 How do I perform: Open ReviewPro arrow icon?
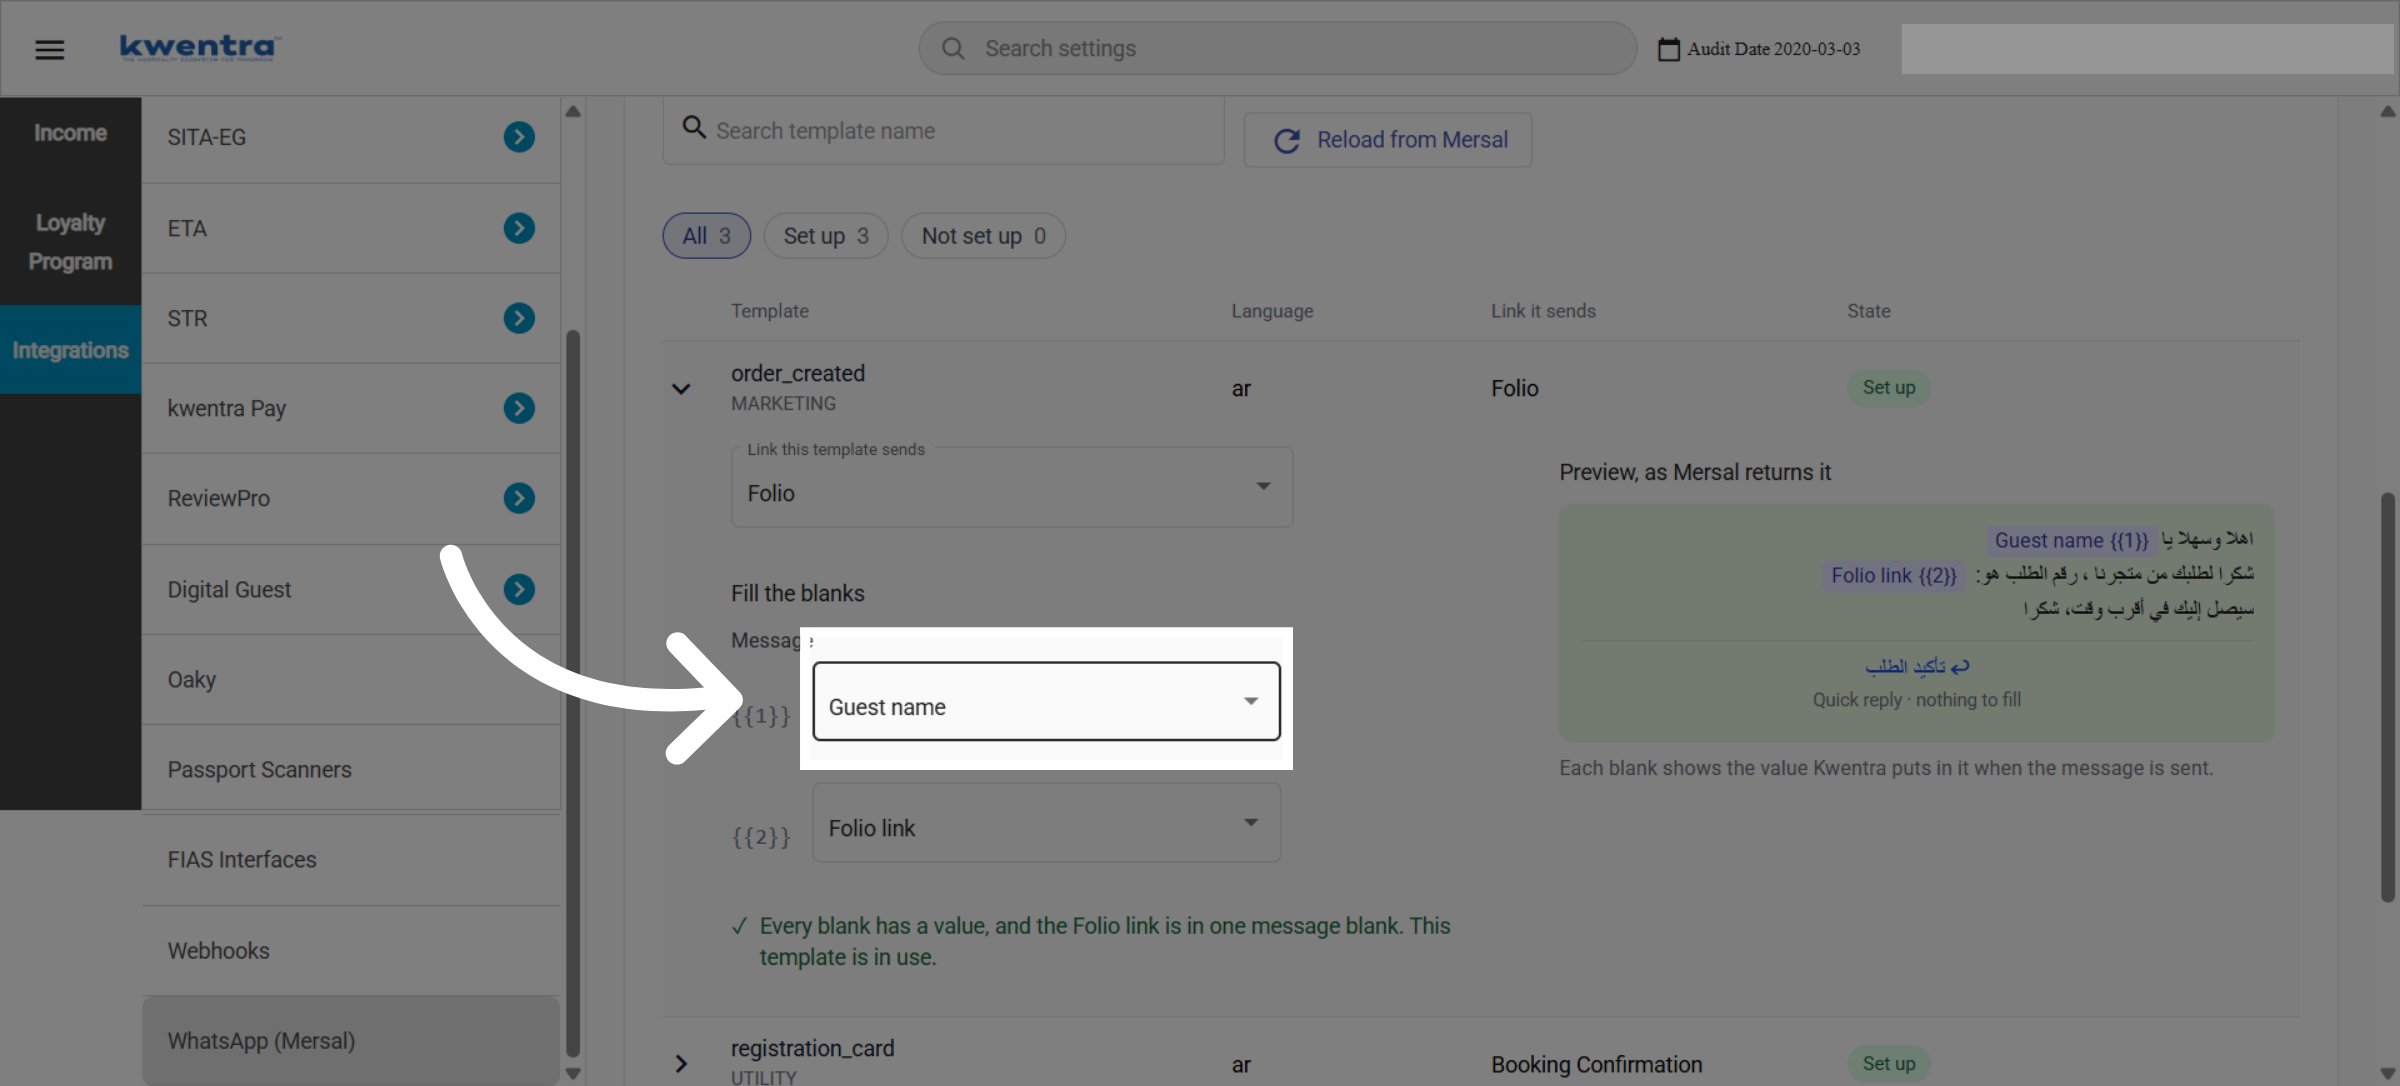519,498
